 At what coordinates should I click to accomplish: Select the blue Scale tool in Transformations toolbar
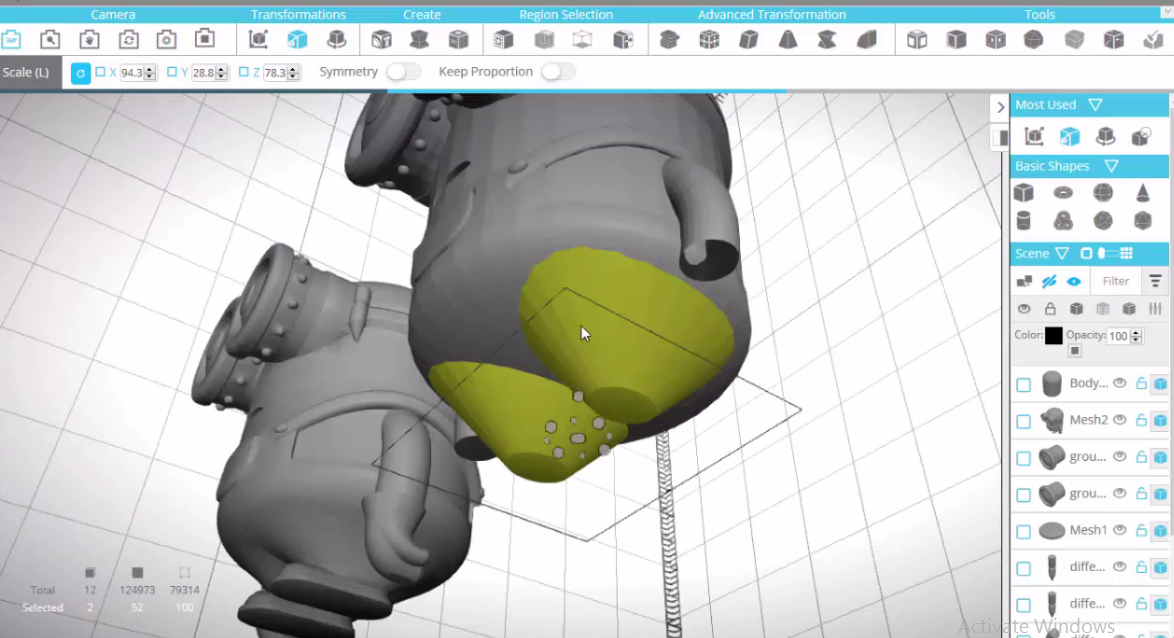[297, 39]
